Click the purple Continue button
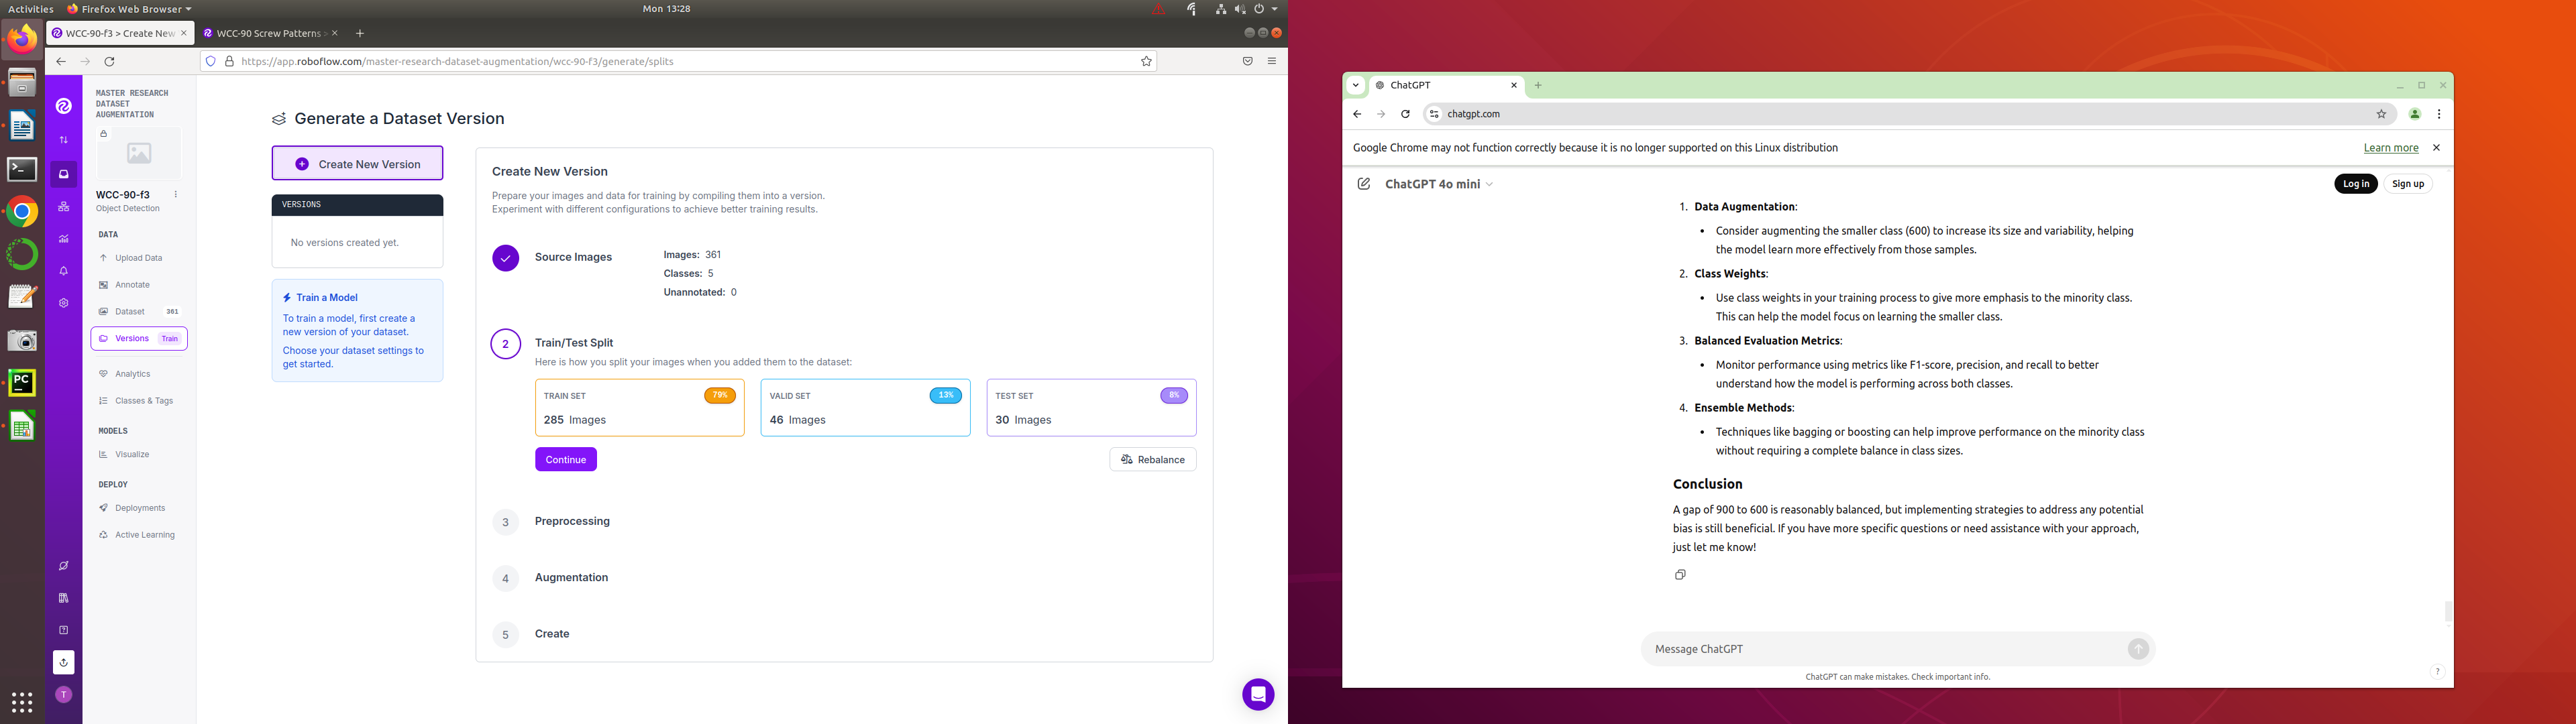Viewport: 2576px width, 724px height. pyautogui.click(x=565, y=459)
